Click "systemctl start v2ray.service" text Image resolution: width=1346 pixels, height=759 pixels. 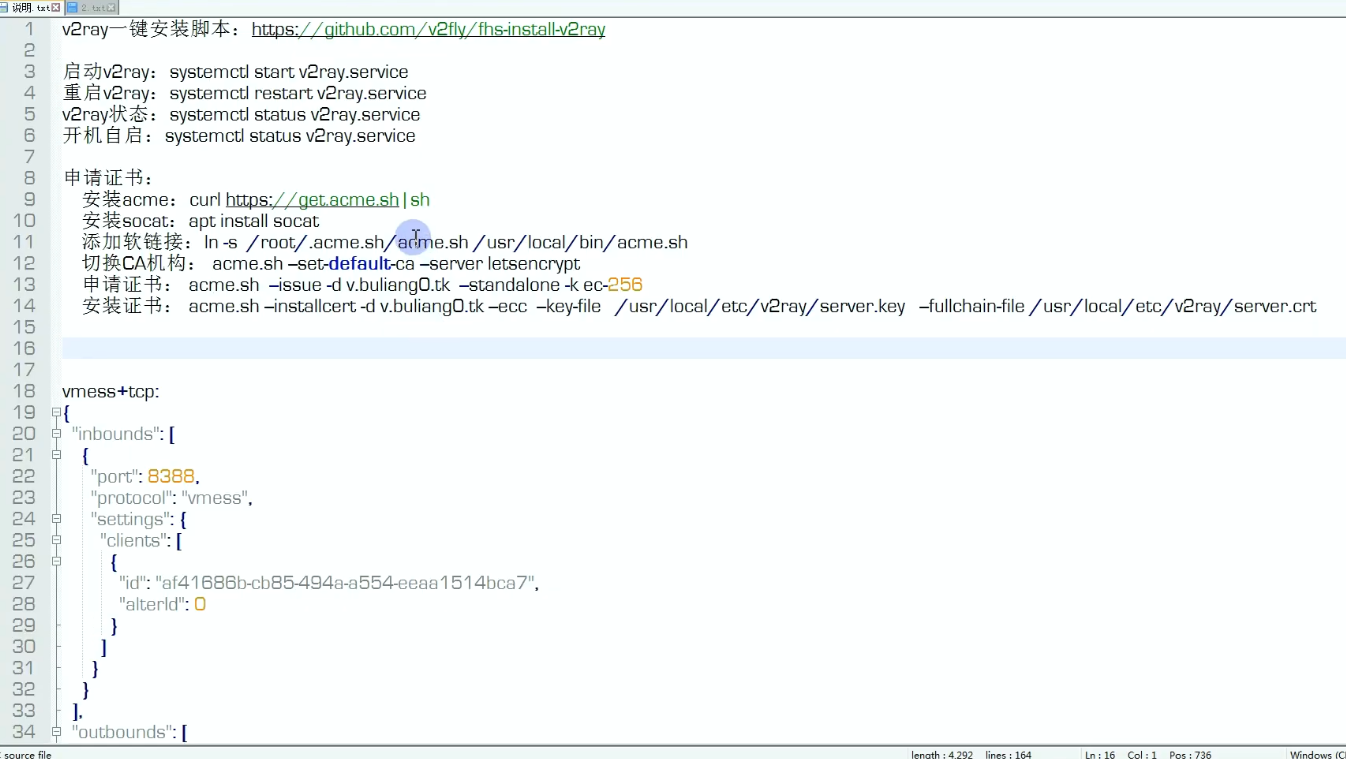click(289, 72)
